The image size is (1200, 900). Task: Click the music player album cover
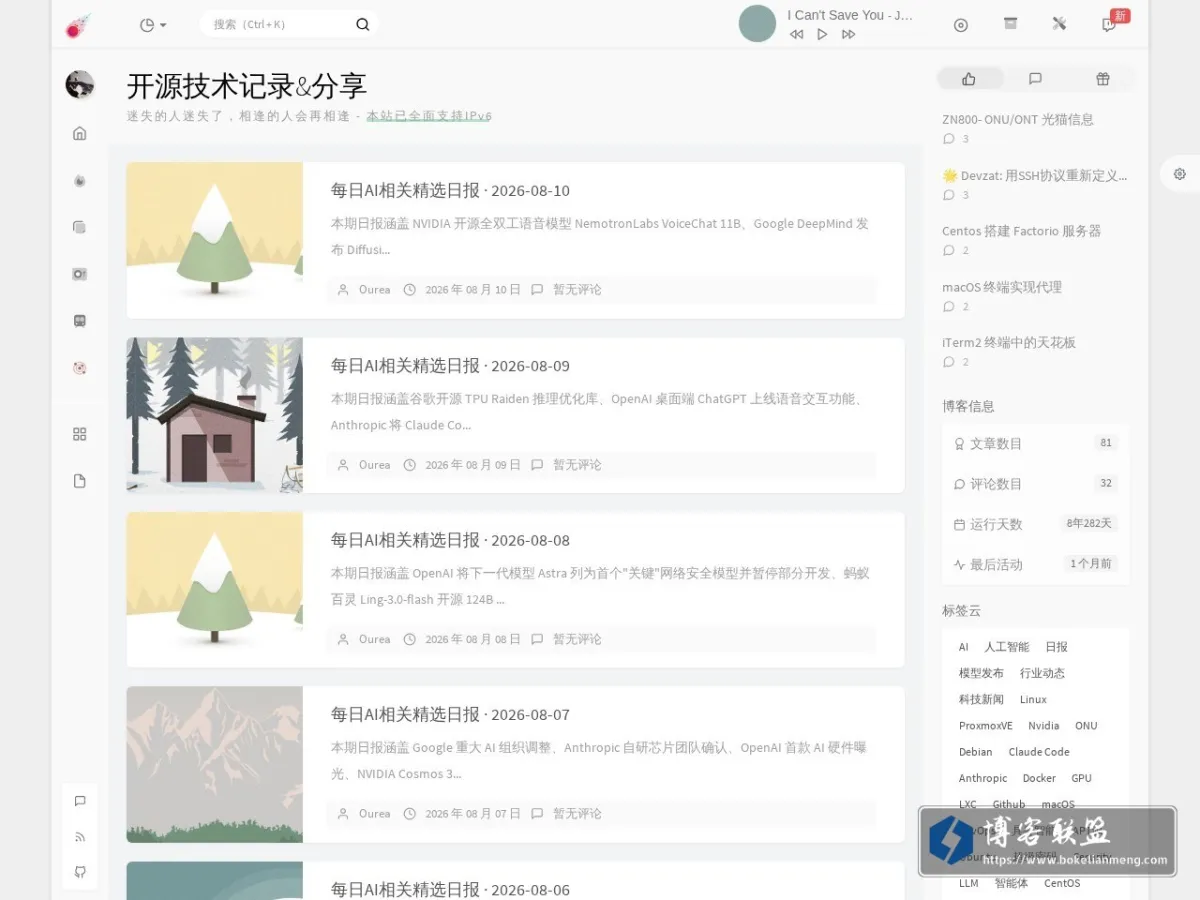757,24
